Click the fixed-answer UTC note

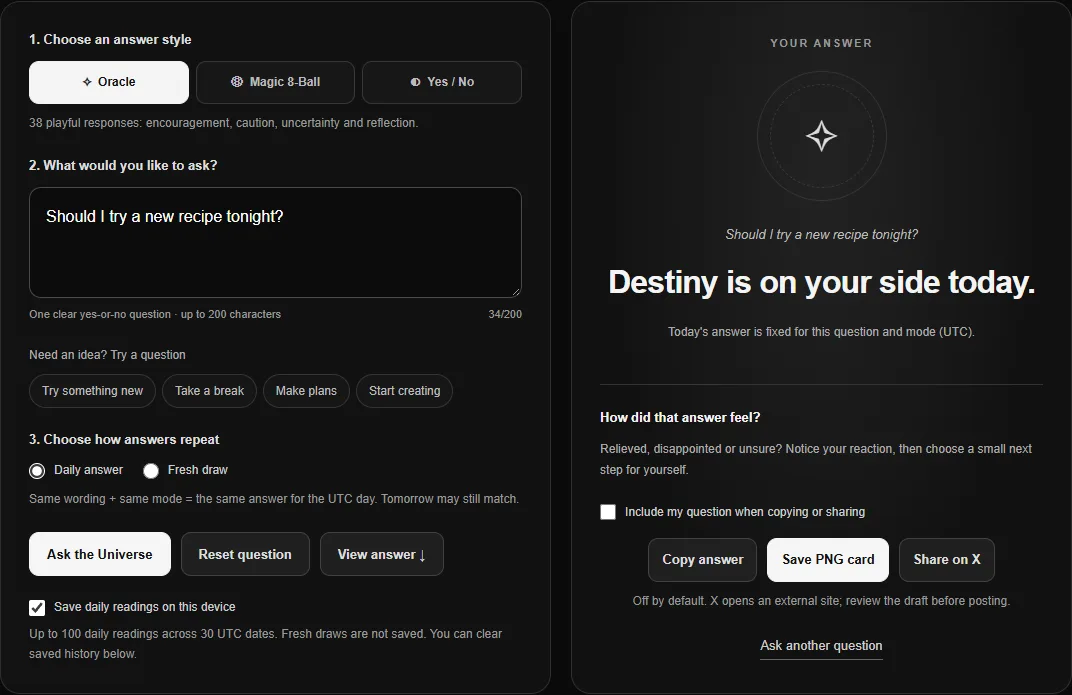(x=821, y=332)
